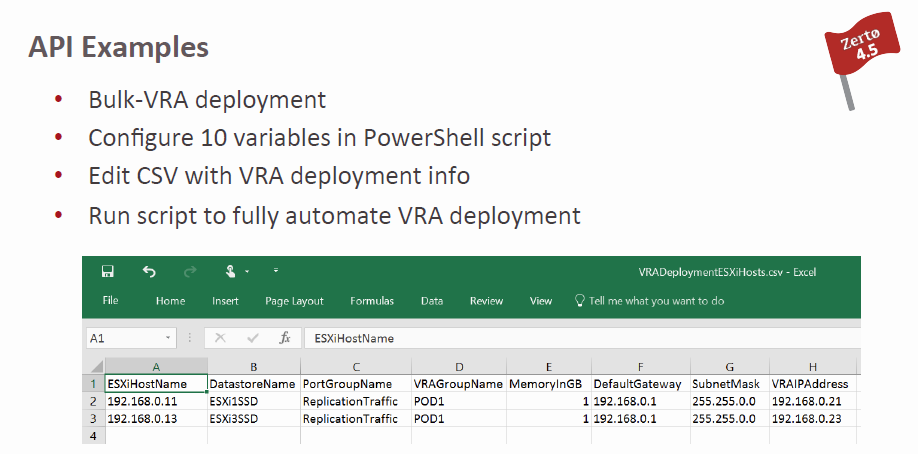The width and height of the screenshot is (918, 454).
Task: Click the PortGroupName header cell
Action: pyautogui.click(x=356, y=384)
